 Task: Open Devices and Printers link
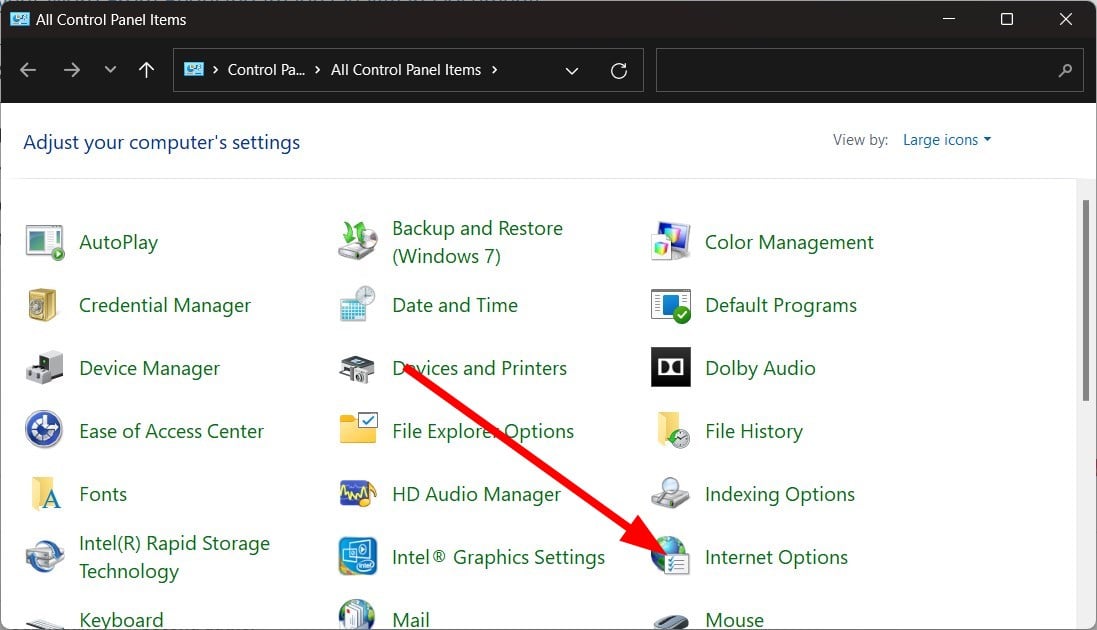coord(479,368)
